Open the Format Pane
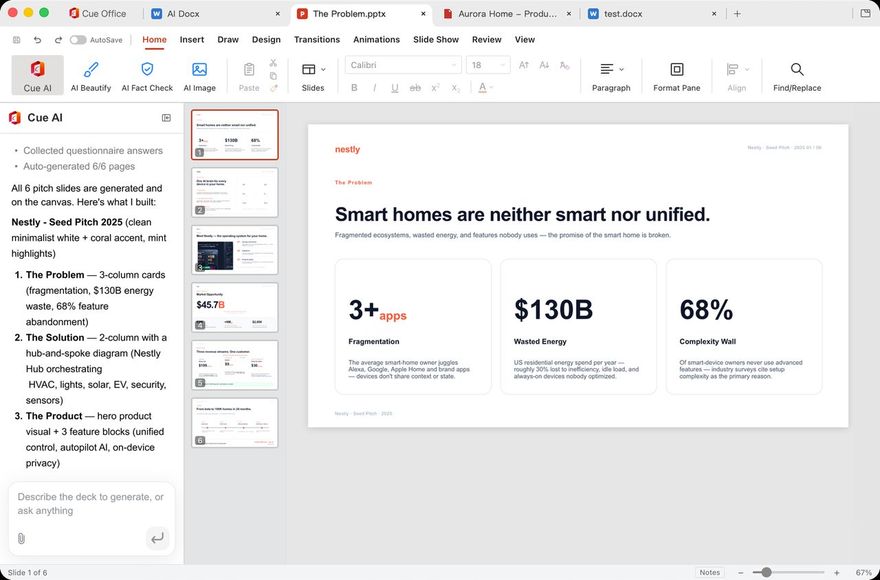The width and height of the screenshot is (880, 580). click(676, 75)
